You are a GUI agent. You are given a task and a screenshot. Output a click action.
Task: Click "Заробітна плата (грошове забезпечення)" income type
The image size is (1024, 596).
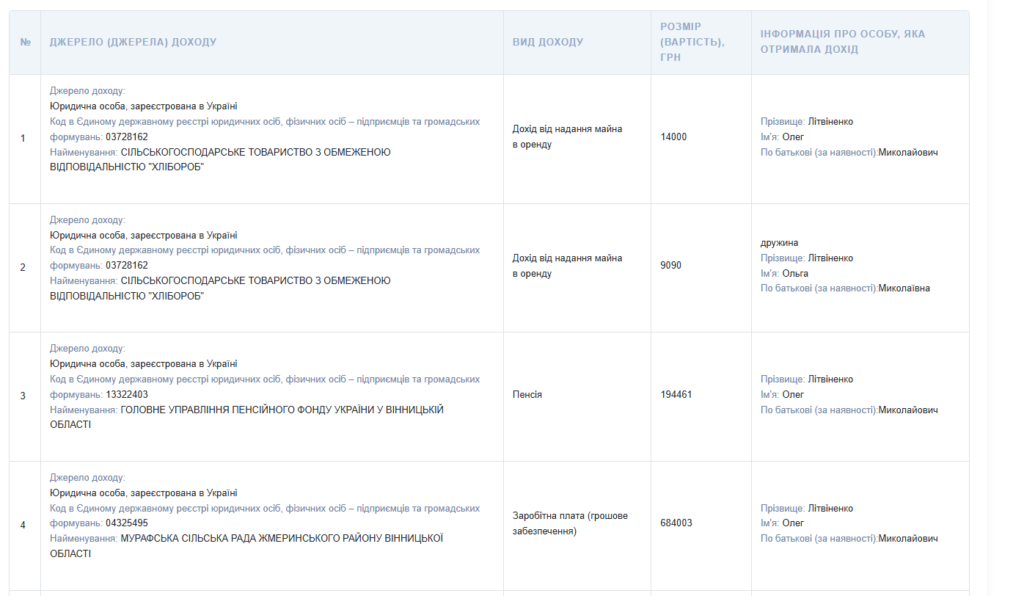[569, 523]
